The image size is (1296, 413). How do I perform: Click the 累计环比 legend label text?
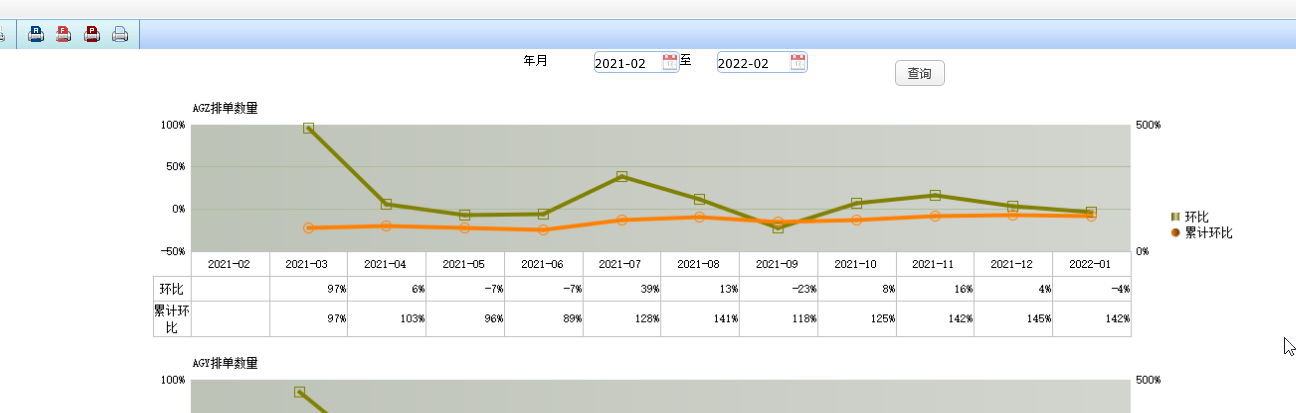click(x=1209, y=232)
